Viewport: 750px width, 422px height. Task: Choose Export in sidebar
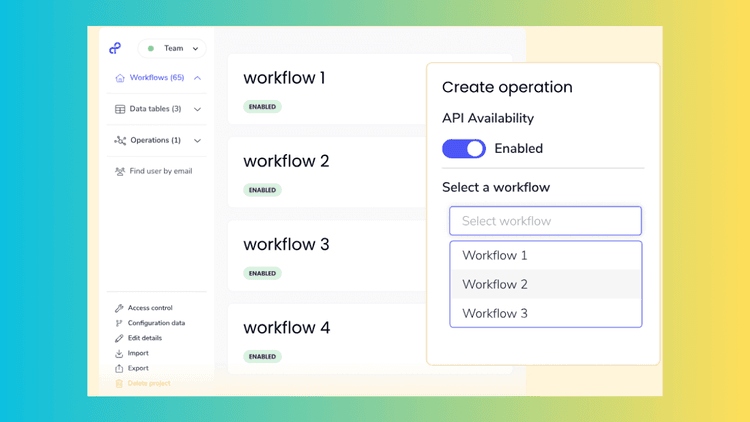pos(138,368)
